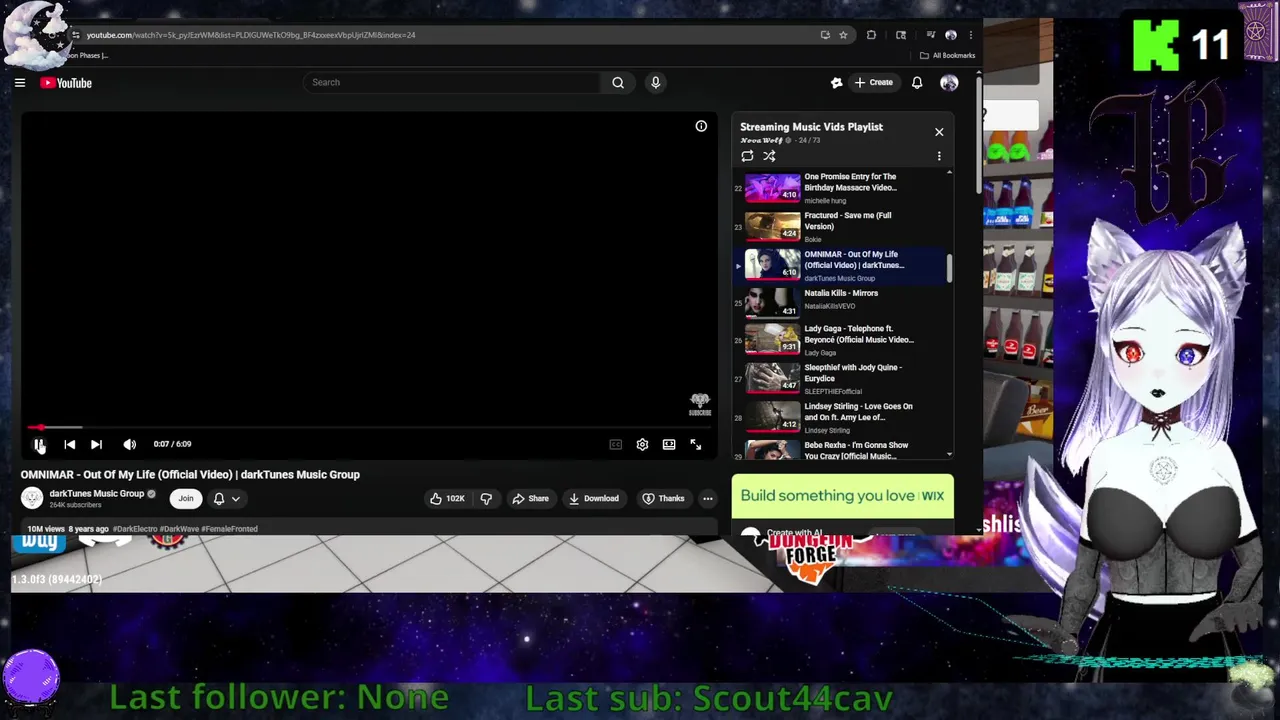Toggle closed captions in the player
The width and height of the screenshot is (1280, 720).
616,444
